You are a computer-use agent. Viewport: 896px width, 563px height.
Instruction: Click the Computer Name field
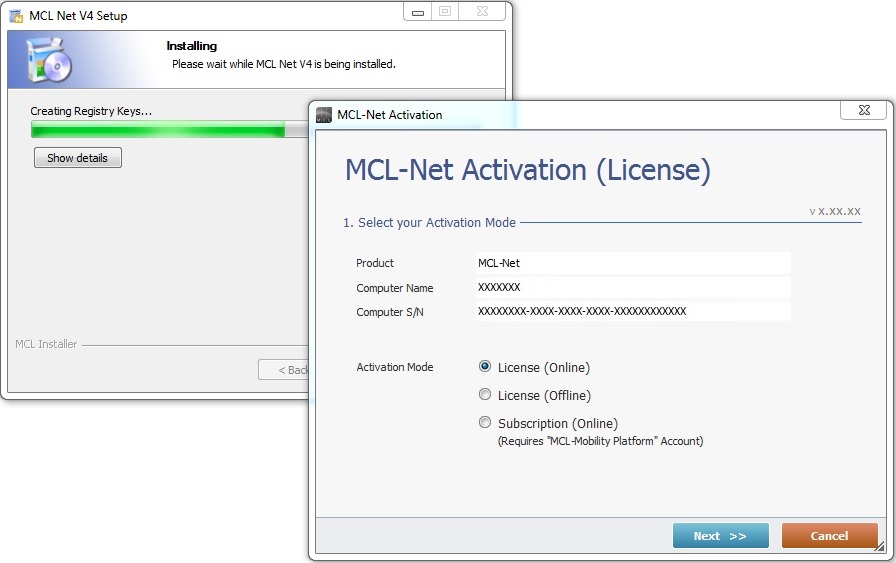coord(633,288)
